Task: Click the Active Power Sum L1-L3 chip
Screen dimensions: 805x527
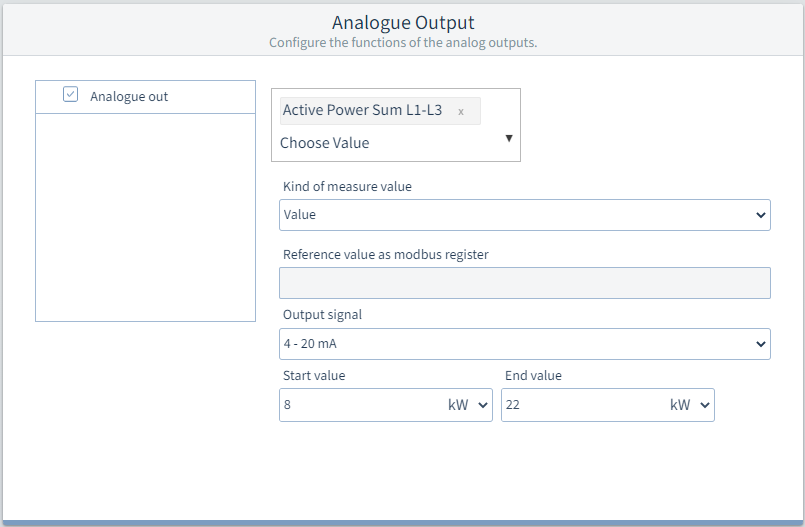Action: (x=380, y=111)
